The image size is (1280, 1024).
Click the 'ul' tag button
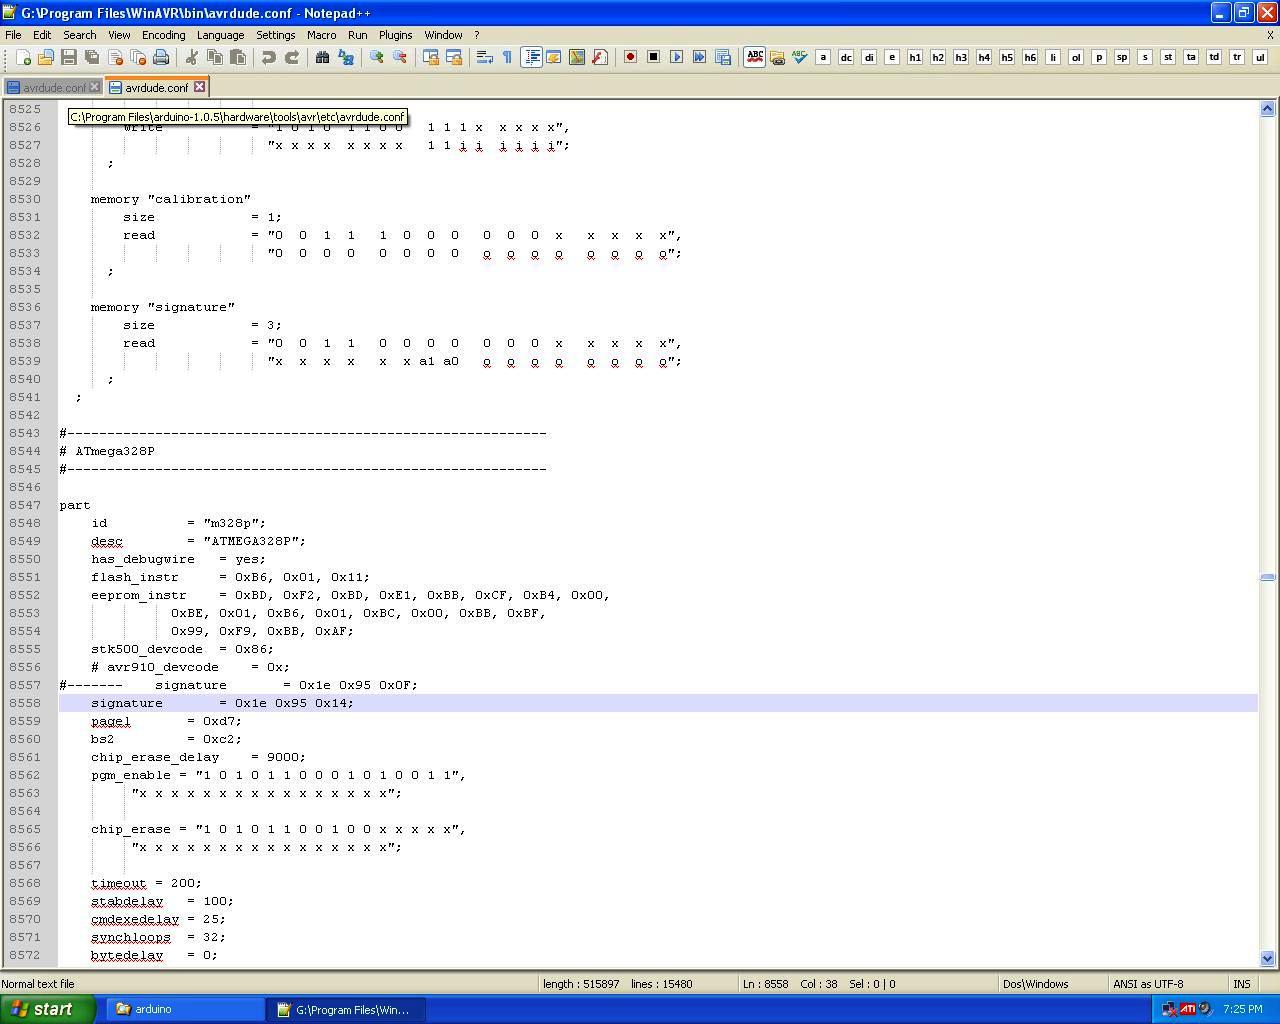1260,57
